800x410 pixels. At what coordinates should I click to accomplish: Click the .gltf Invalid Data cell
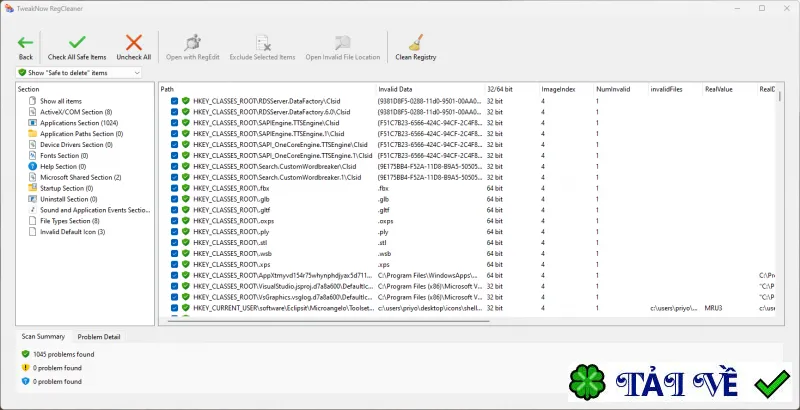384,210
